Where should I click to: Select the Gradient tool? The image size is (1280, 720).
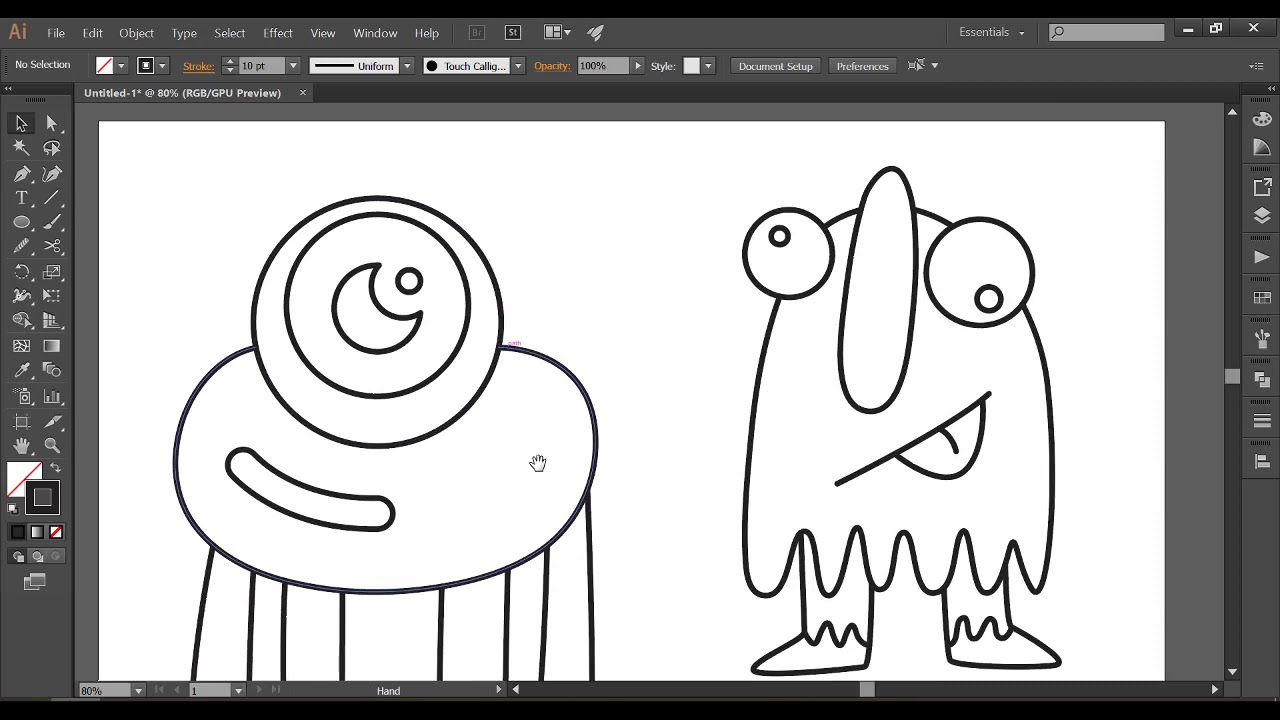click(52, 346)
